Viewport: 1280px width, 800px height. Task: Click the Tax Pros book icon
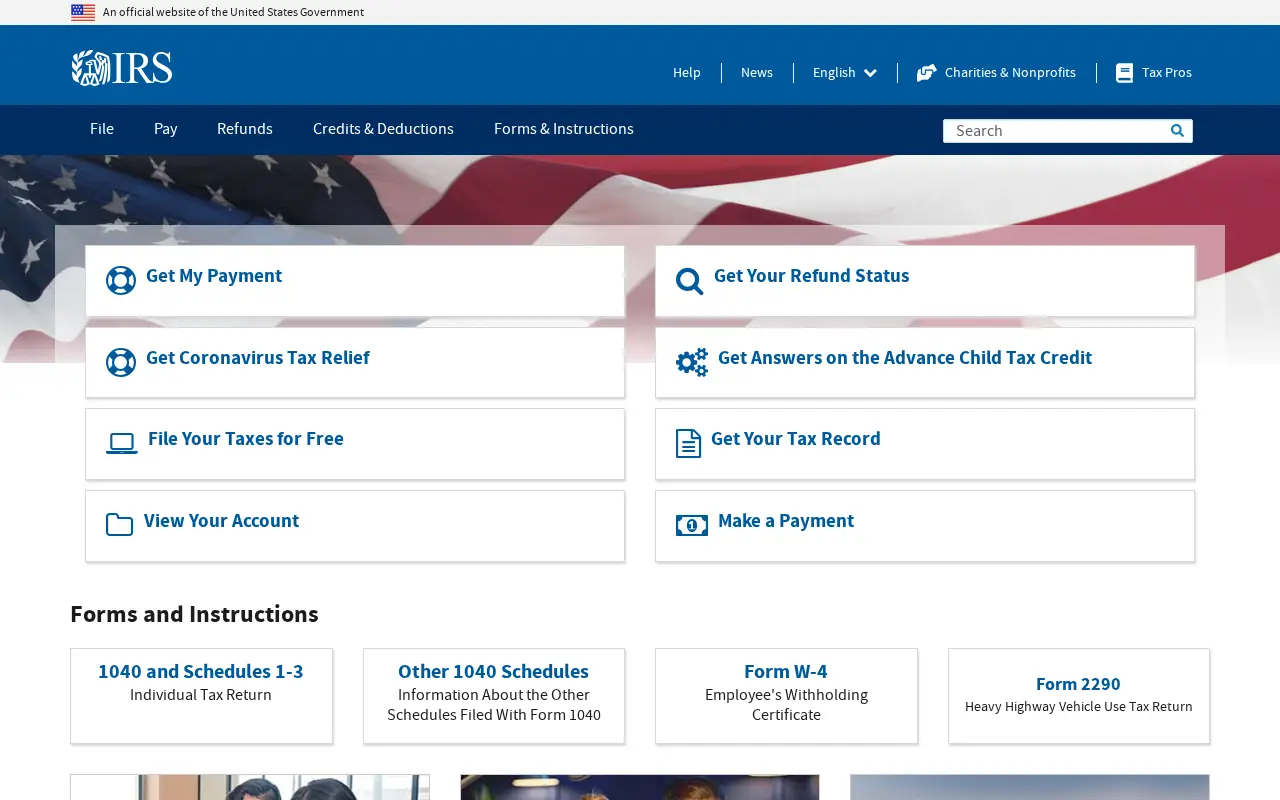coord(1125,73)
